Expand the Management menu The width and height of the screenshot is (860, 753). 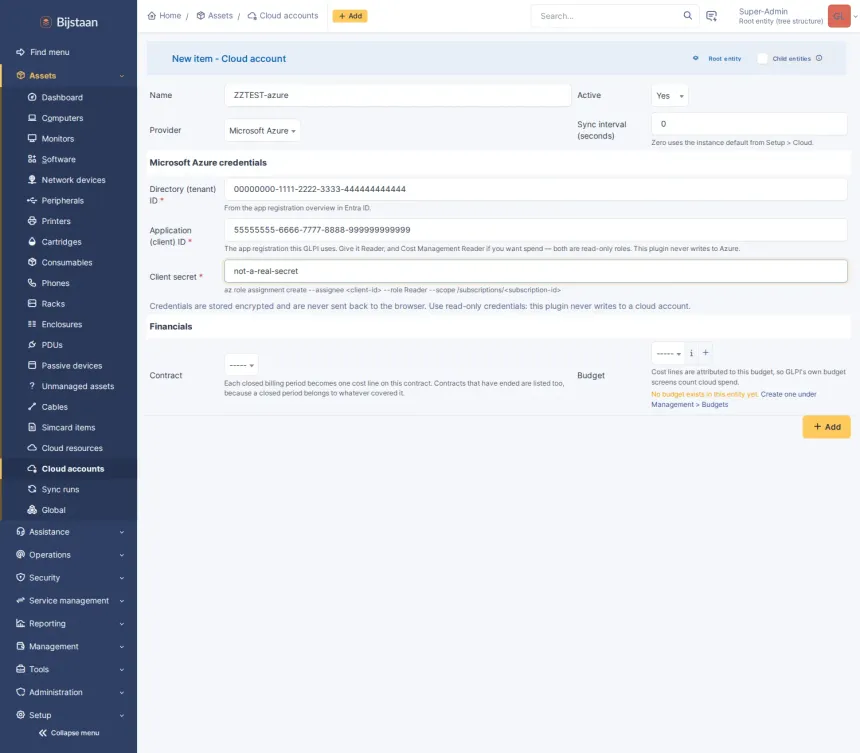(x=69, y=646)
